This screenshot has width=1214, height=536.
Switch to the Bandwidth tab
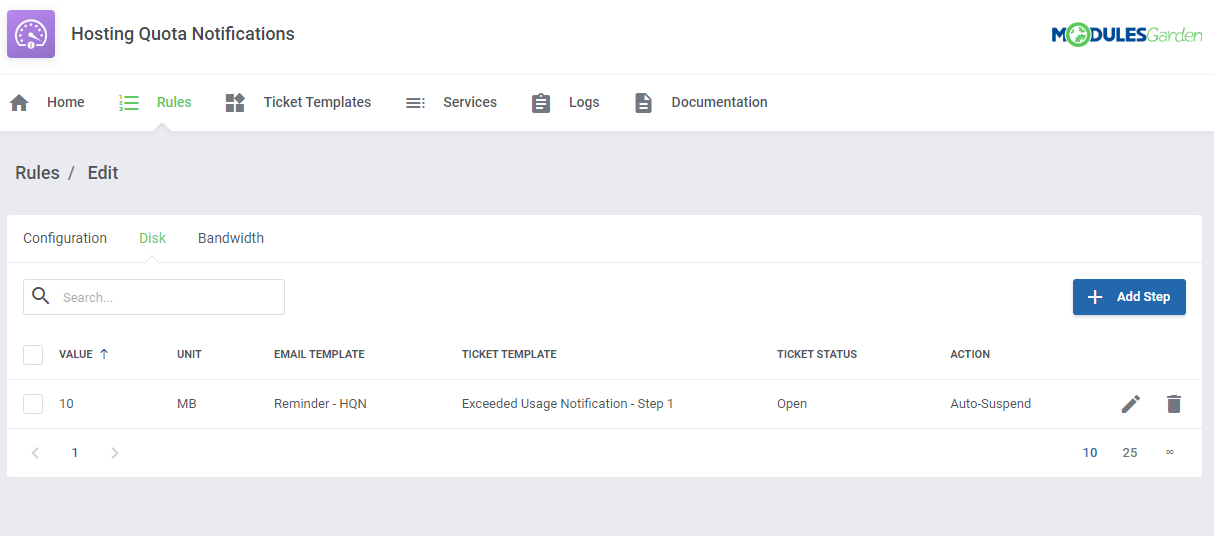click(x=231, y=238)
